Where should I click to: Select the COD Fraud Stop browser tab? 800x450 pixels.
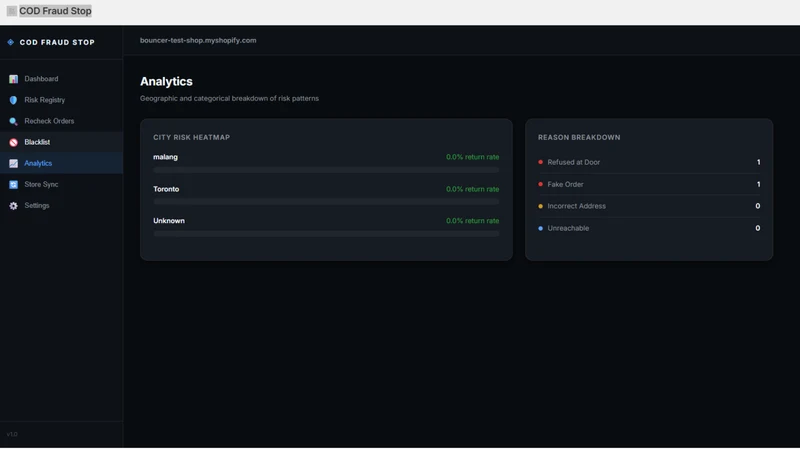click(49, 11)
